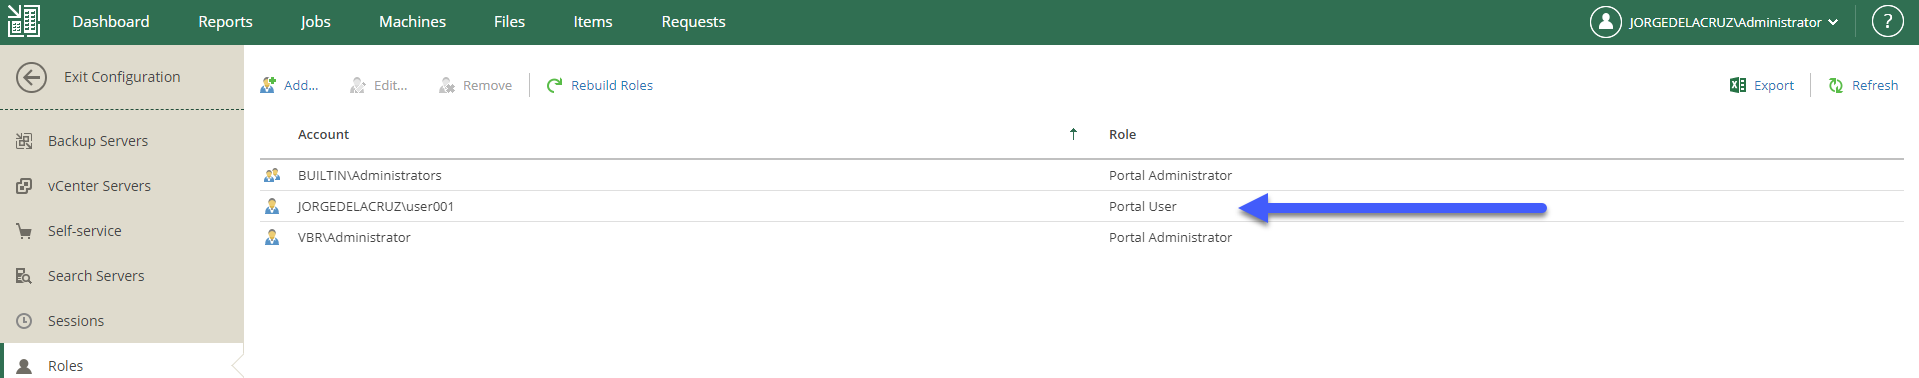Select Backup Servers in the sidebar
Viewport: 1919px width, 378px height.
coord(98,141)
